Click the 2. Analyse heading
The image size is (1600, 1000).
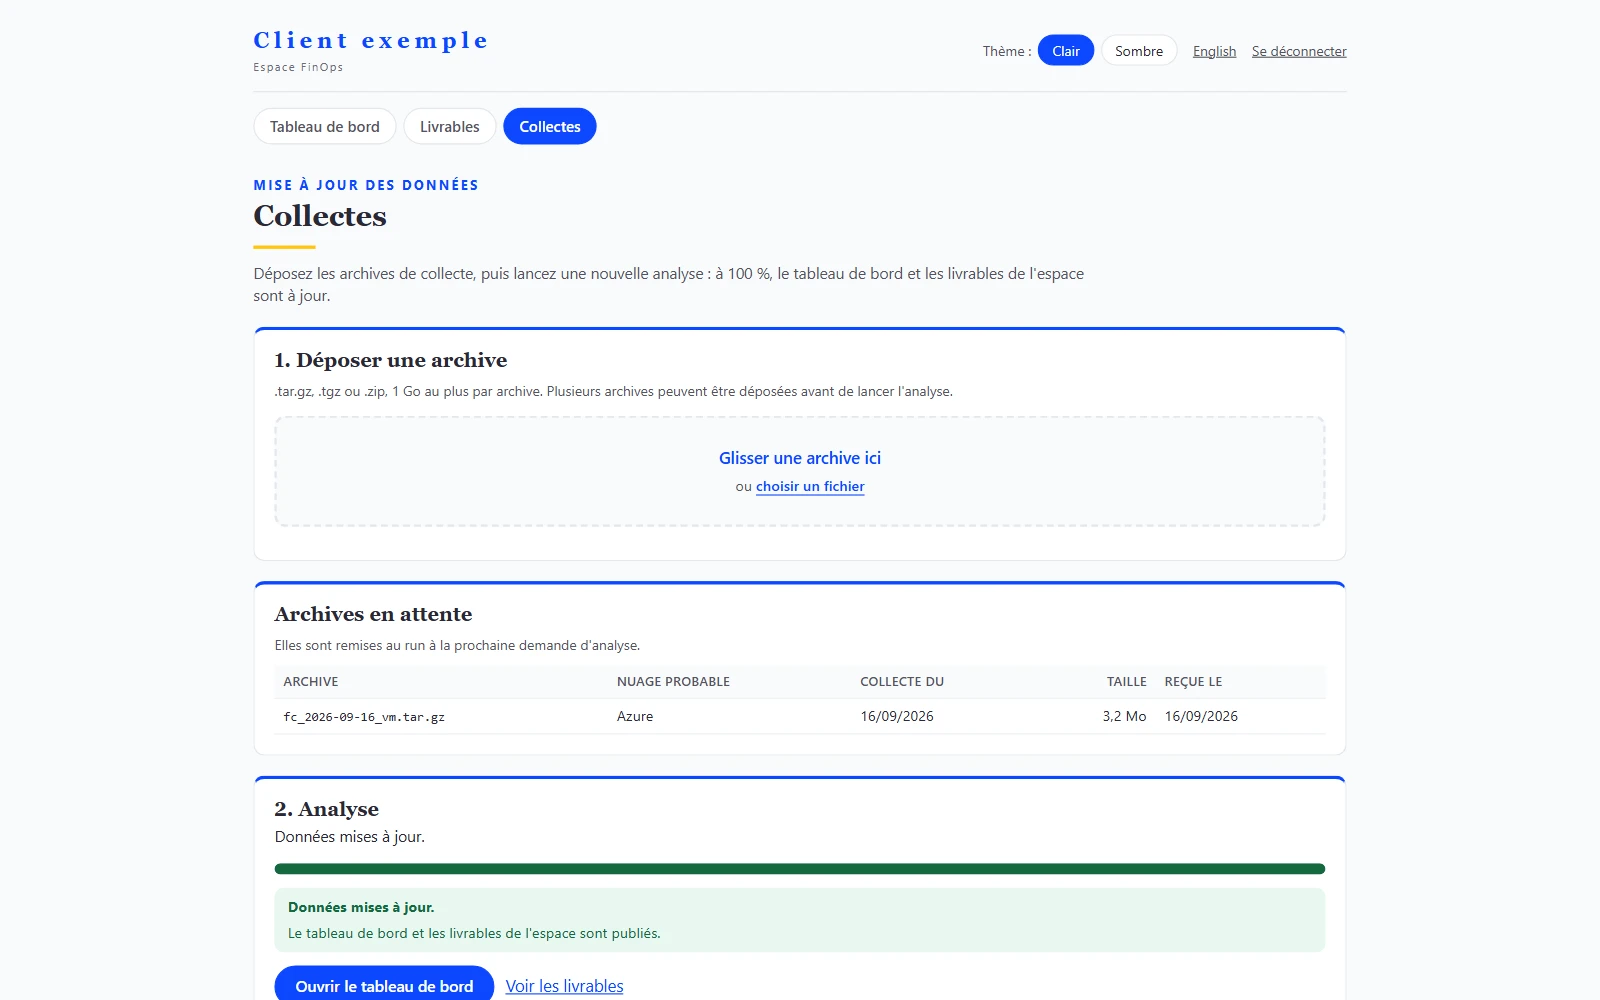(327, 809)
